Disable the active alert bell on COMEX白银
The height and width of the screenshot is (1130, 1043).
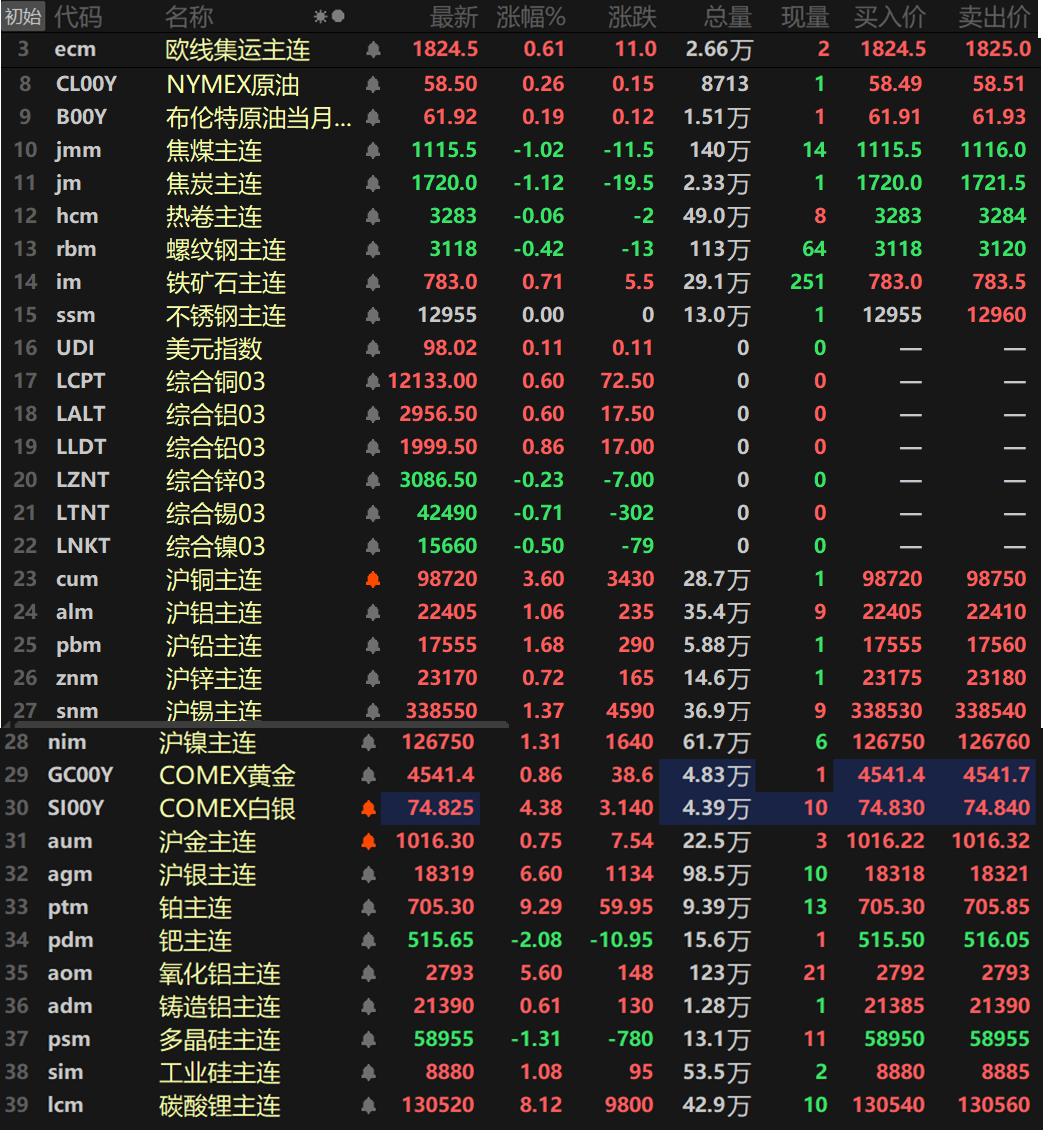(367, 808)
